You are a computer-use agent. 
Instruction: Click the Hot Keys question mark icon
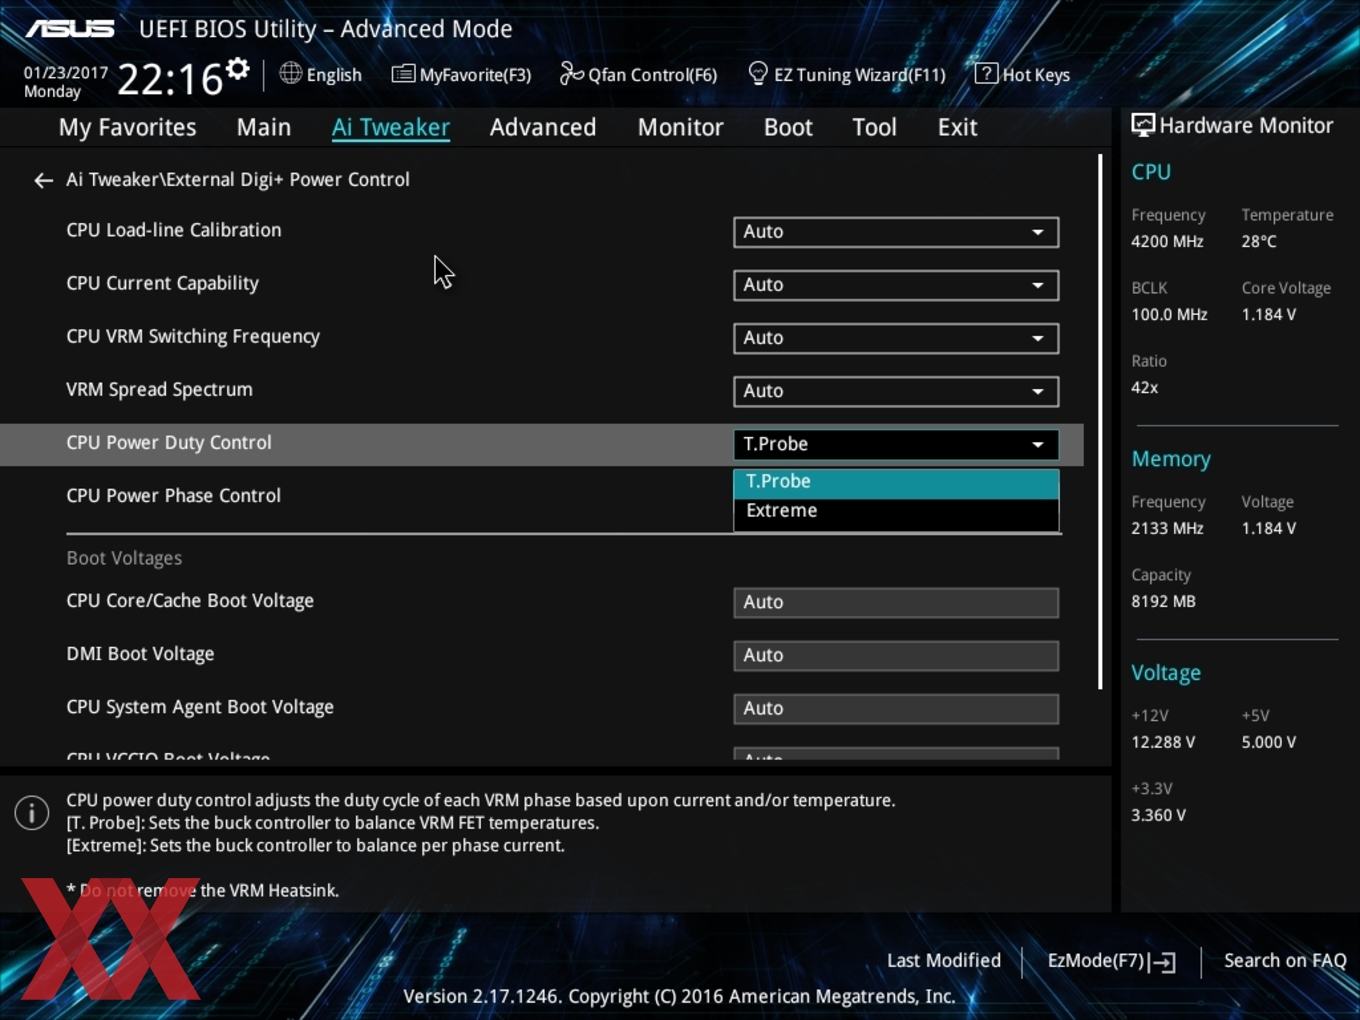click(x=986, y=73)
